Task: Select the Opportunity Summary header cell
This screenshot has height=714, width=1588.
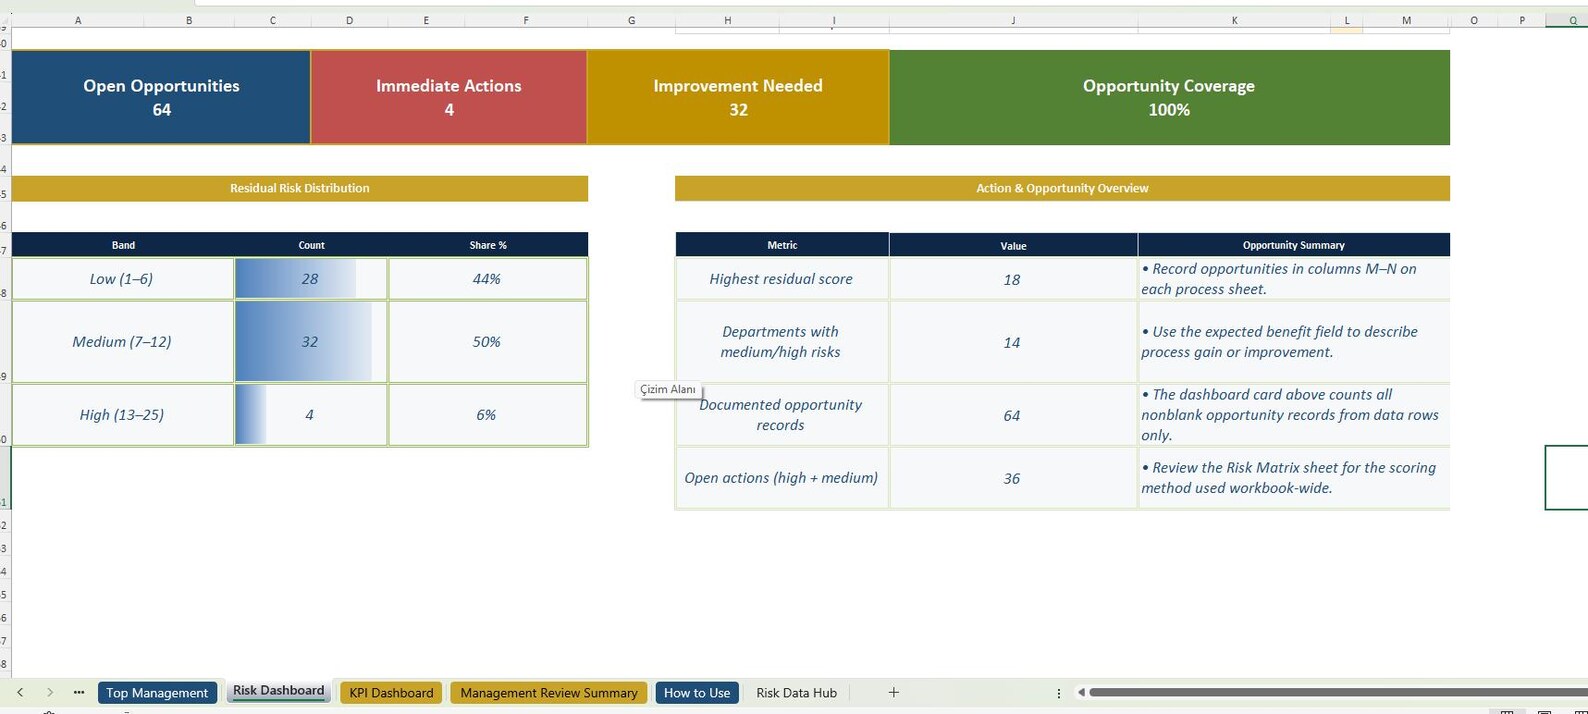Action: tap(1294, 245)
